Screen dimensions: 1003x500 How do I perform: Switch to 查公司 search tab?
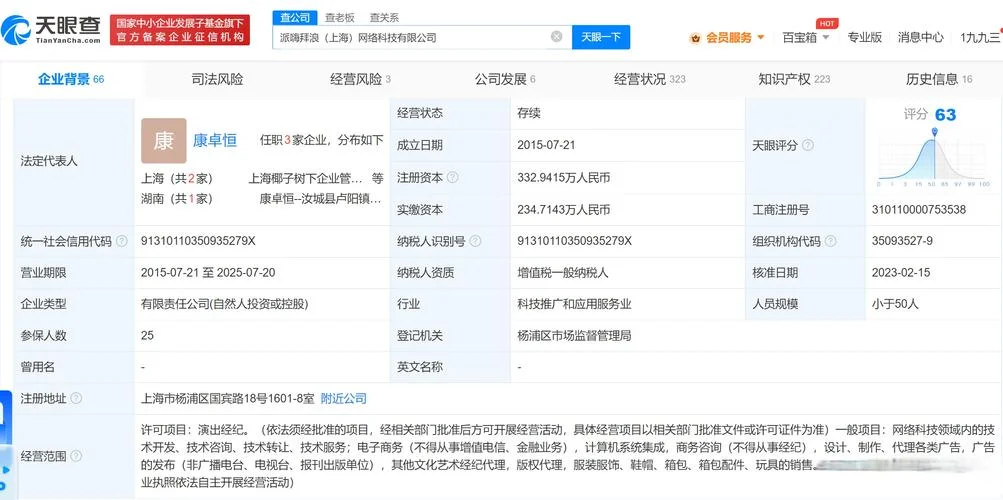point(295,17)
